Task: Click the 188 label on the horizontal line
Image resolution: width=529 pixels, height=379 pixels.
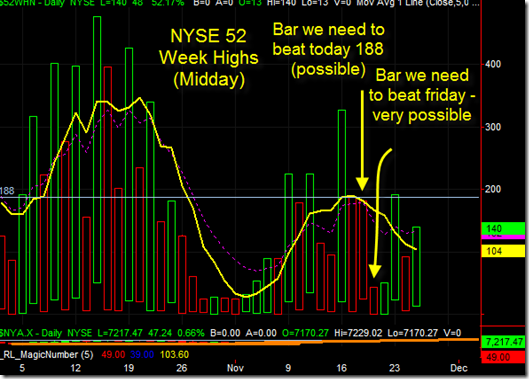Action: 7,191
